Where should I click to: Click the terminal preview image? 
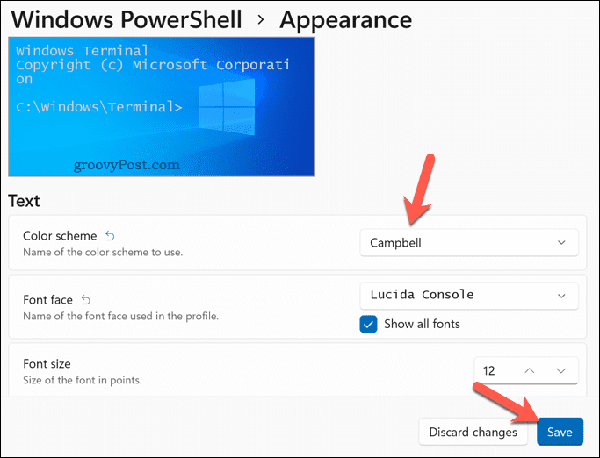161,107
